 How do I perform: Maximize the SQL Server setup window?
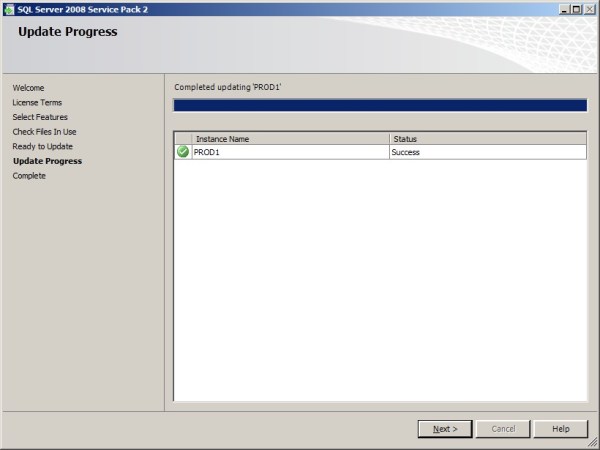pyautogui.click(x=577, y=8)
